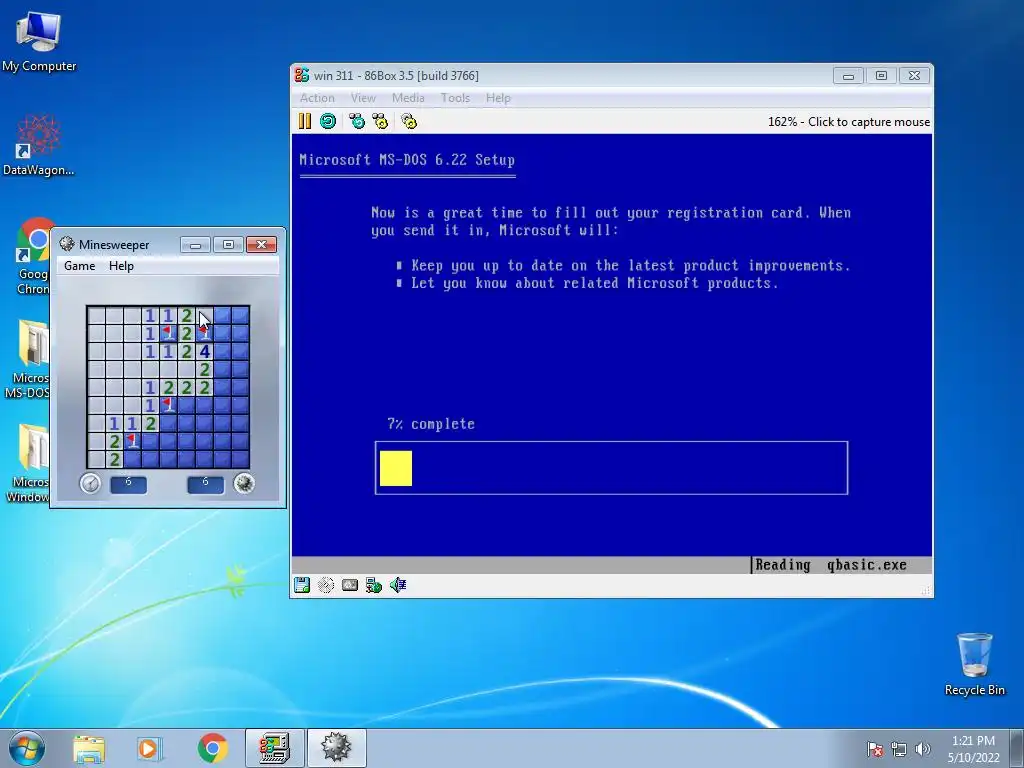
Task: Click the 'Microsoft MS-DOS 6.22 Setup' heading
Action: (407, 160)
